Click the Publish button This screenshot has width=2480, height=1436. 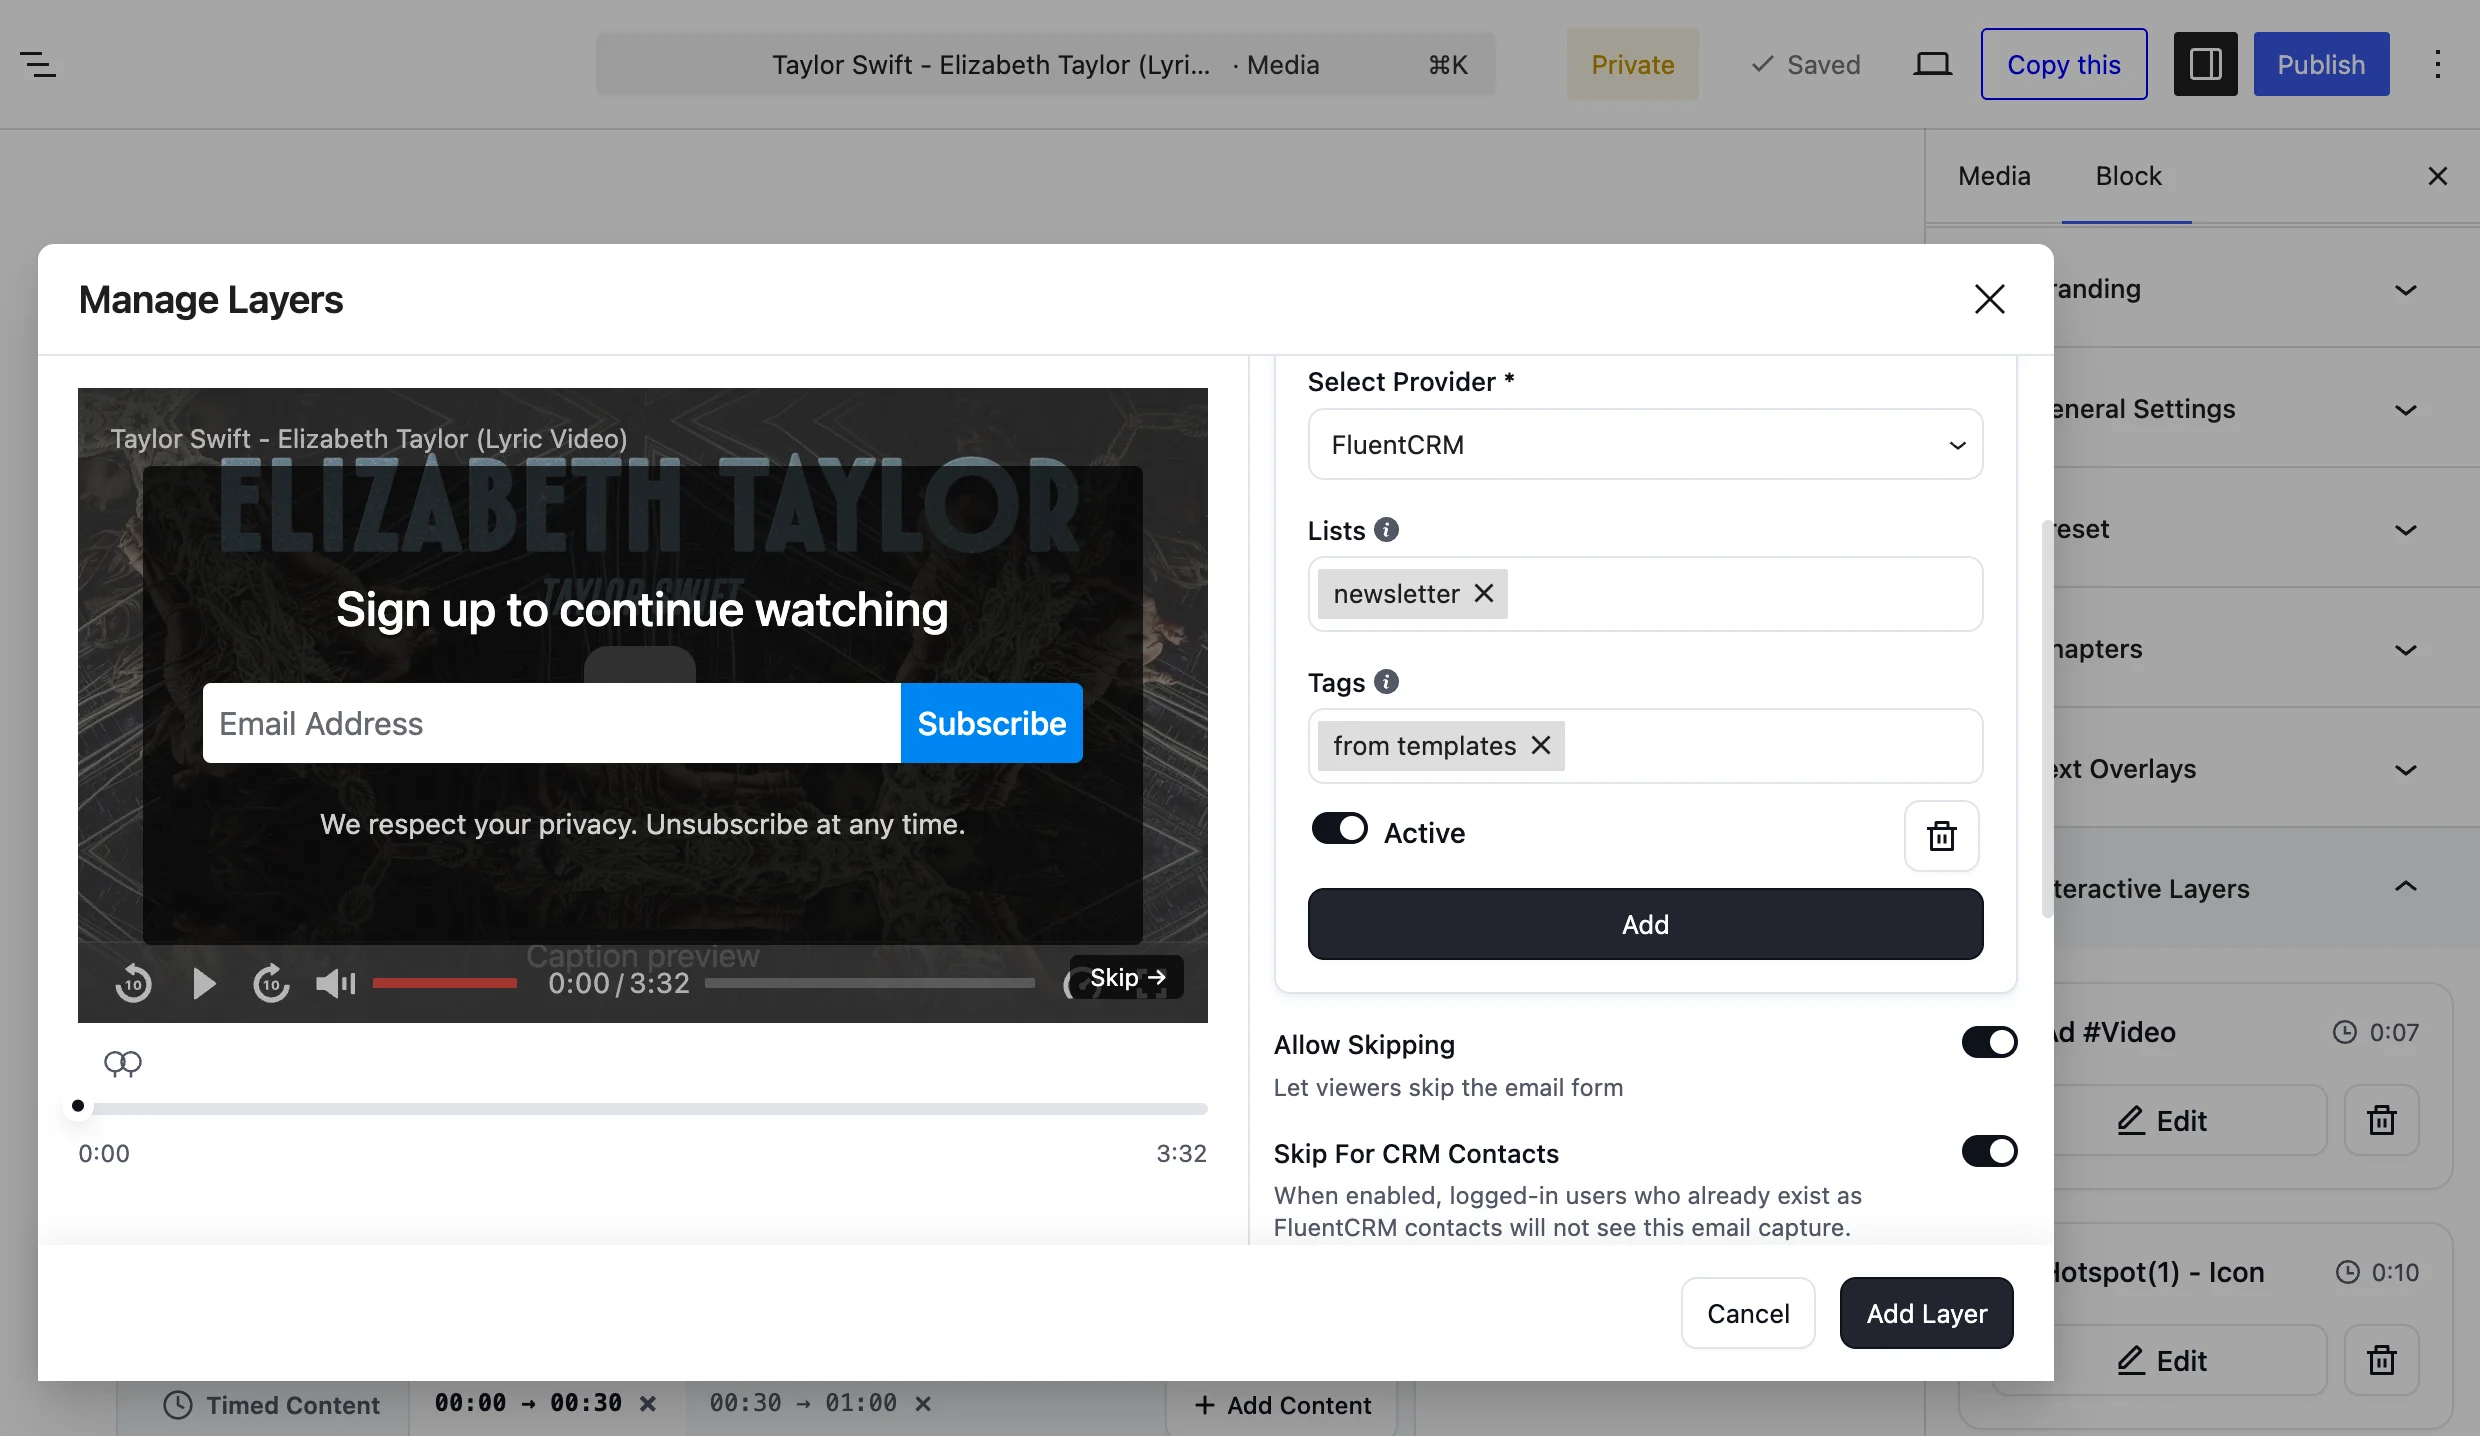(x=2321, y=64)
